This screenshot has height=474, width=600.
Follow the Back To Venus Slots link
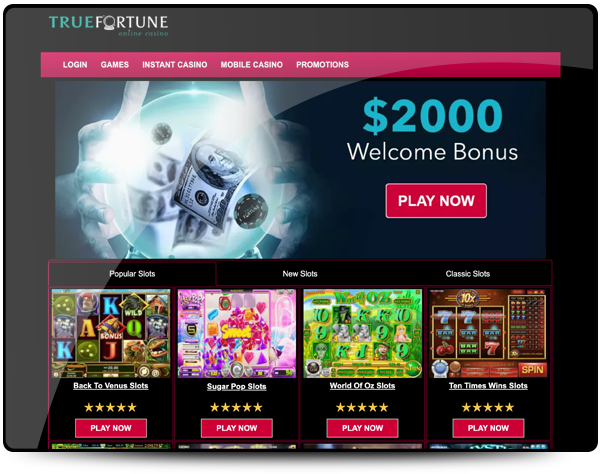click(x=111, y=386)
